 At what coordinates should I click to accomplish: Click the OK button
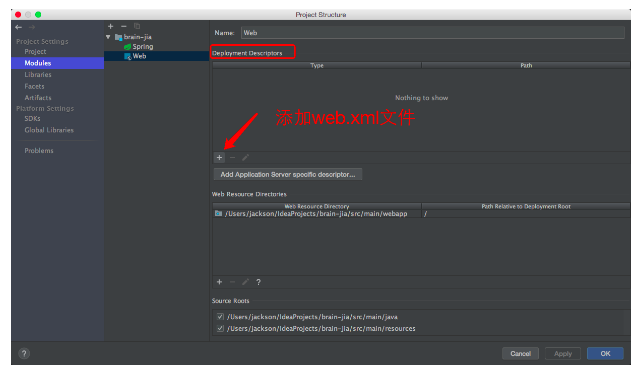pyautogui.click(x=605, y=354)
